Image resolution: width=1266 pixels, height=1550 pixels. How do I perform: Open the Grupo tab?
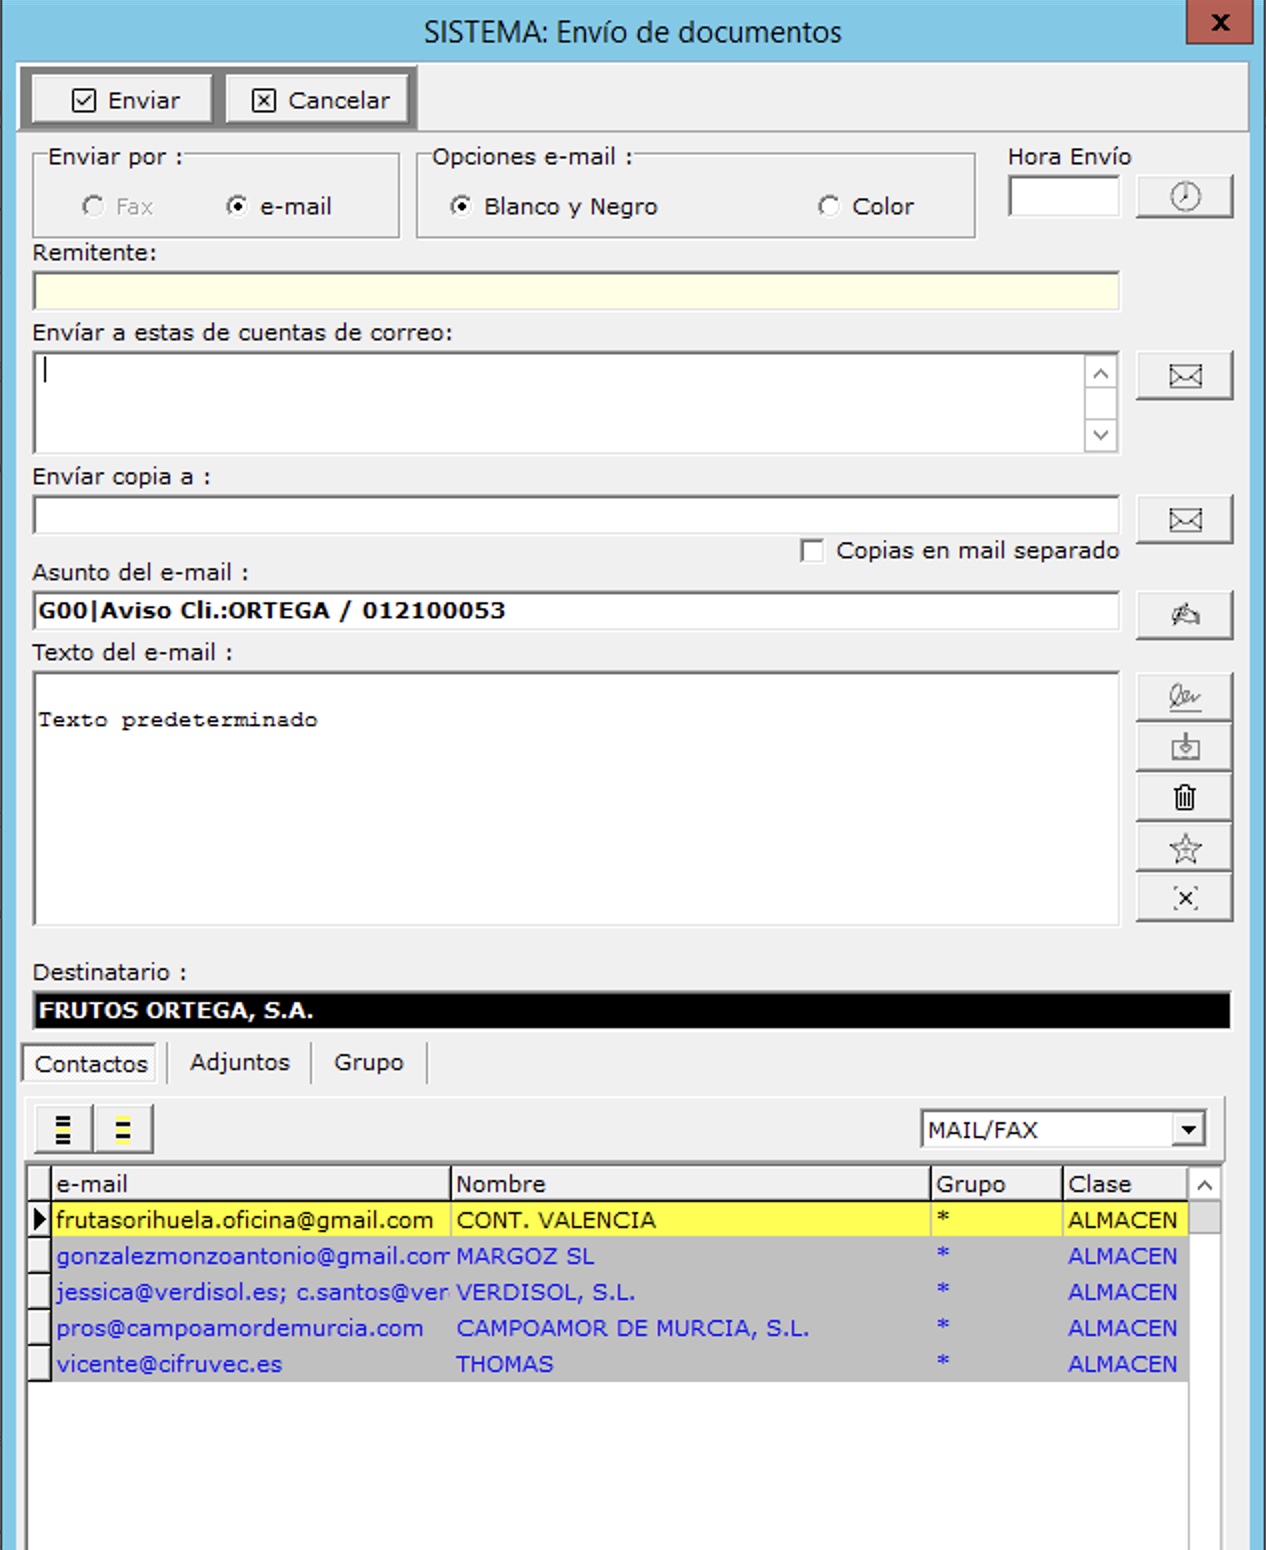(368, 1062)
